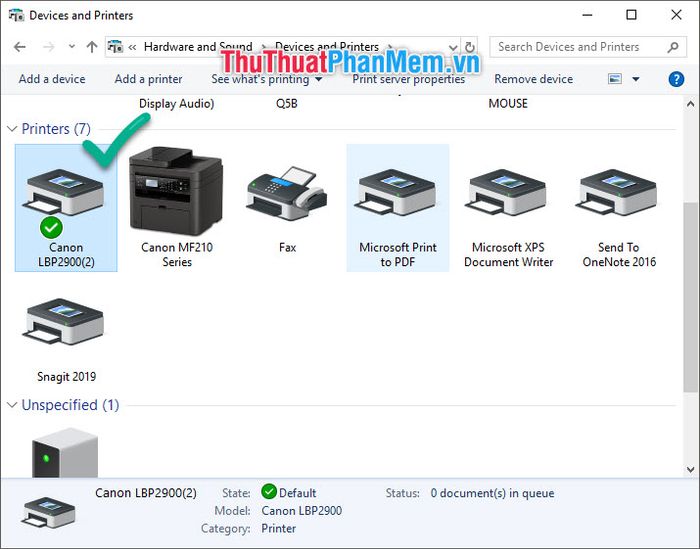Click the address bar location icon

(x=116, y=46)
